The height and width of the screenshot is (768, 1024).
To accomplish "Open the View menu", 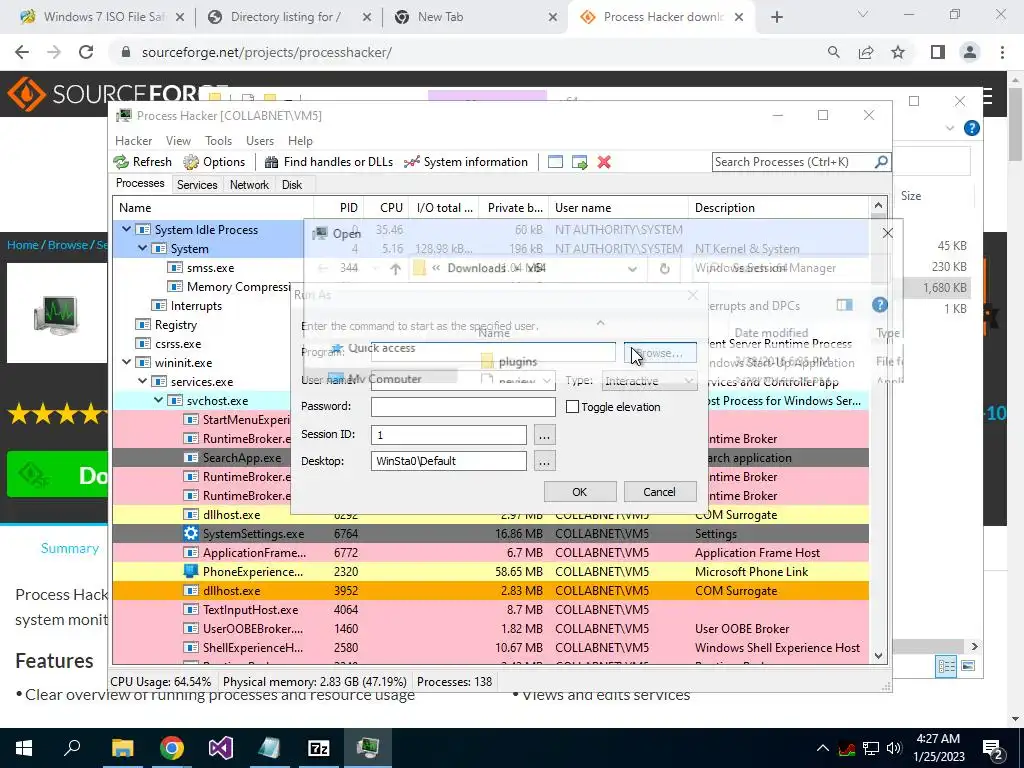I will tap(178, 140).
